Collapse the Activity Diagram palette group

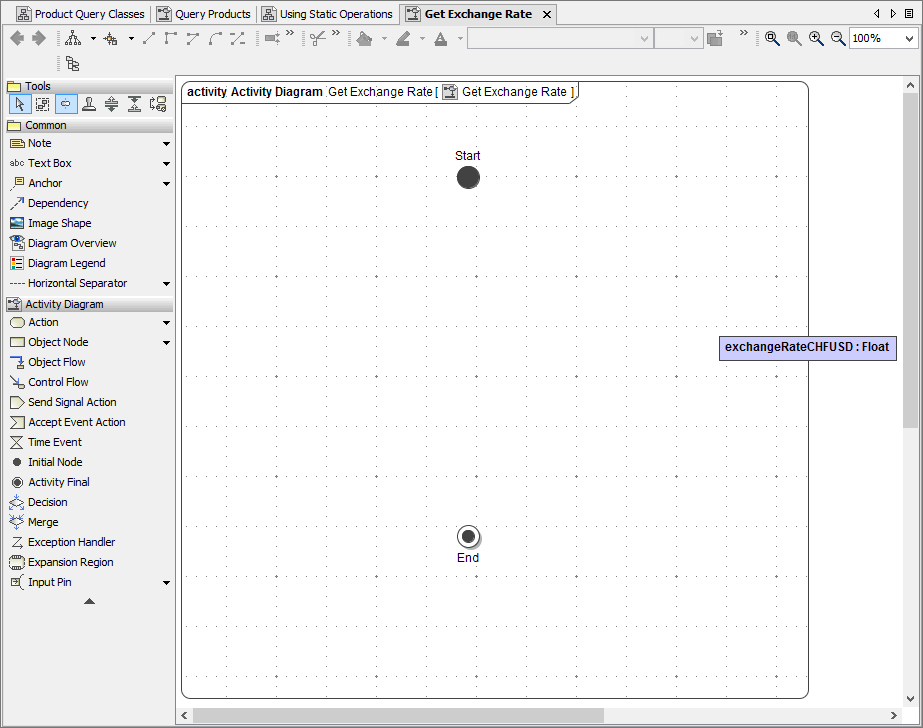click(64, 304)
